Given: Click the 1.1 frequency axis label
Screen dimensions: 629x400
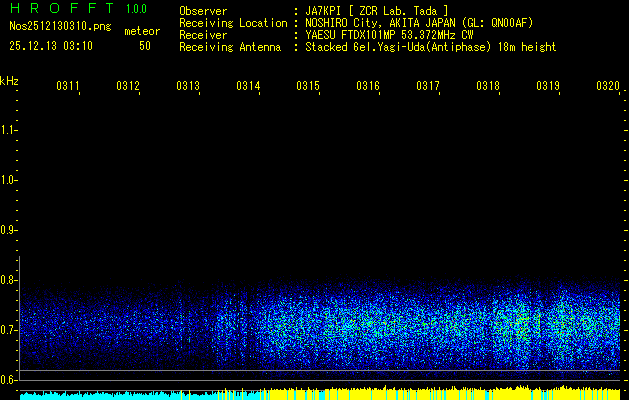Looking at the screenshot, I should click(x=9, y=130).
